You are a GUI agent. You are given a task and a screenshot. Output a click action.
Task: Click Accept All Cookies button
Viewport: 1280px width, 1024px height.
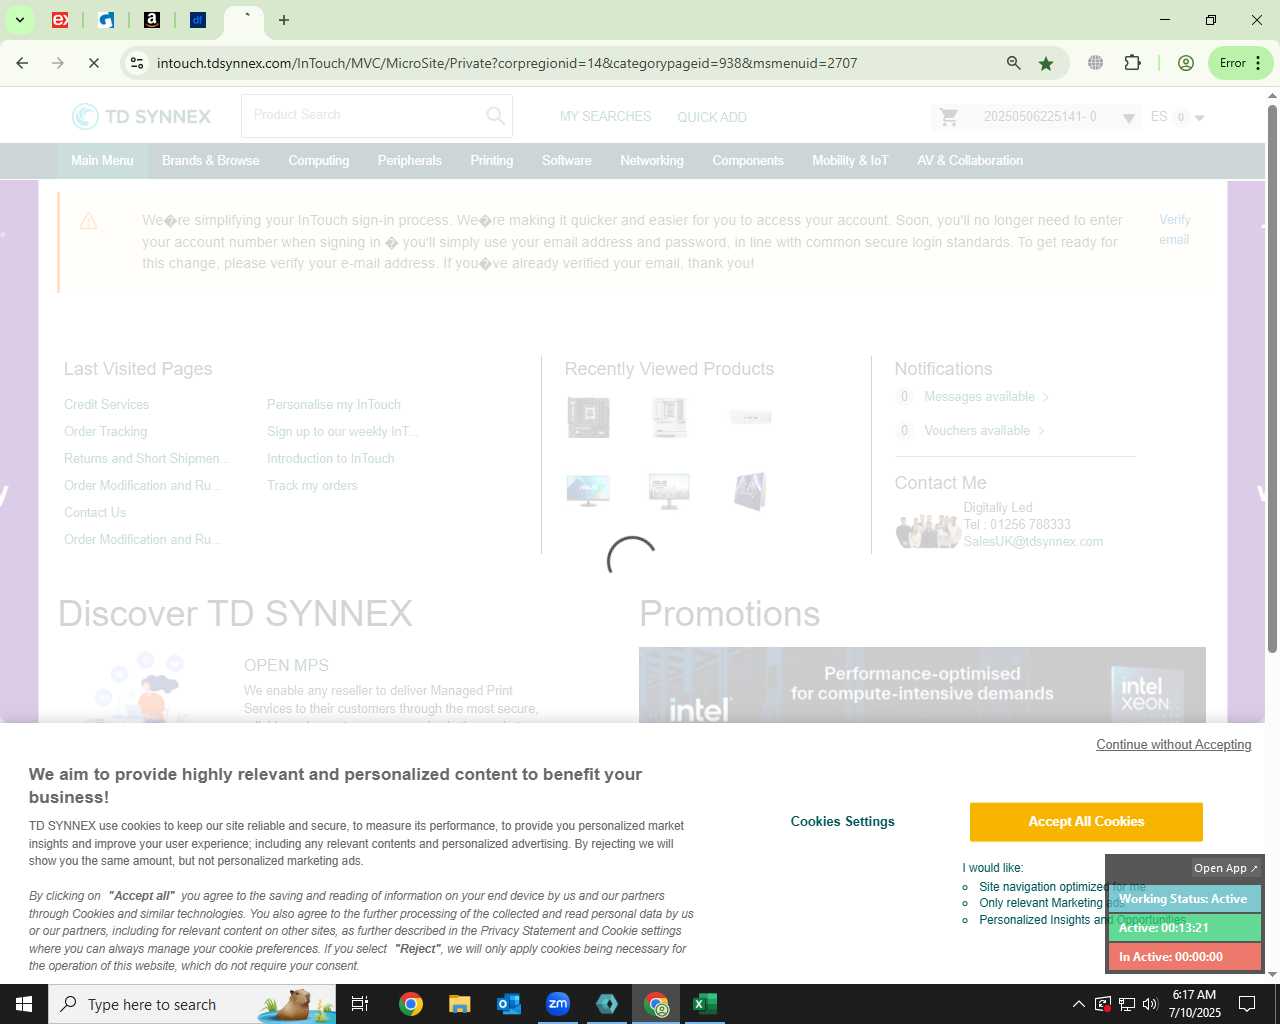coord(1086,822)
